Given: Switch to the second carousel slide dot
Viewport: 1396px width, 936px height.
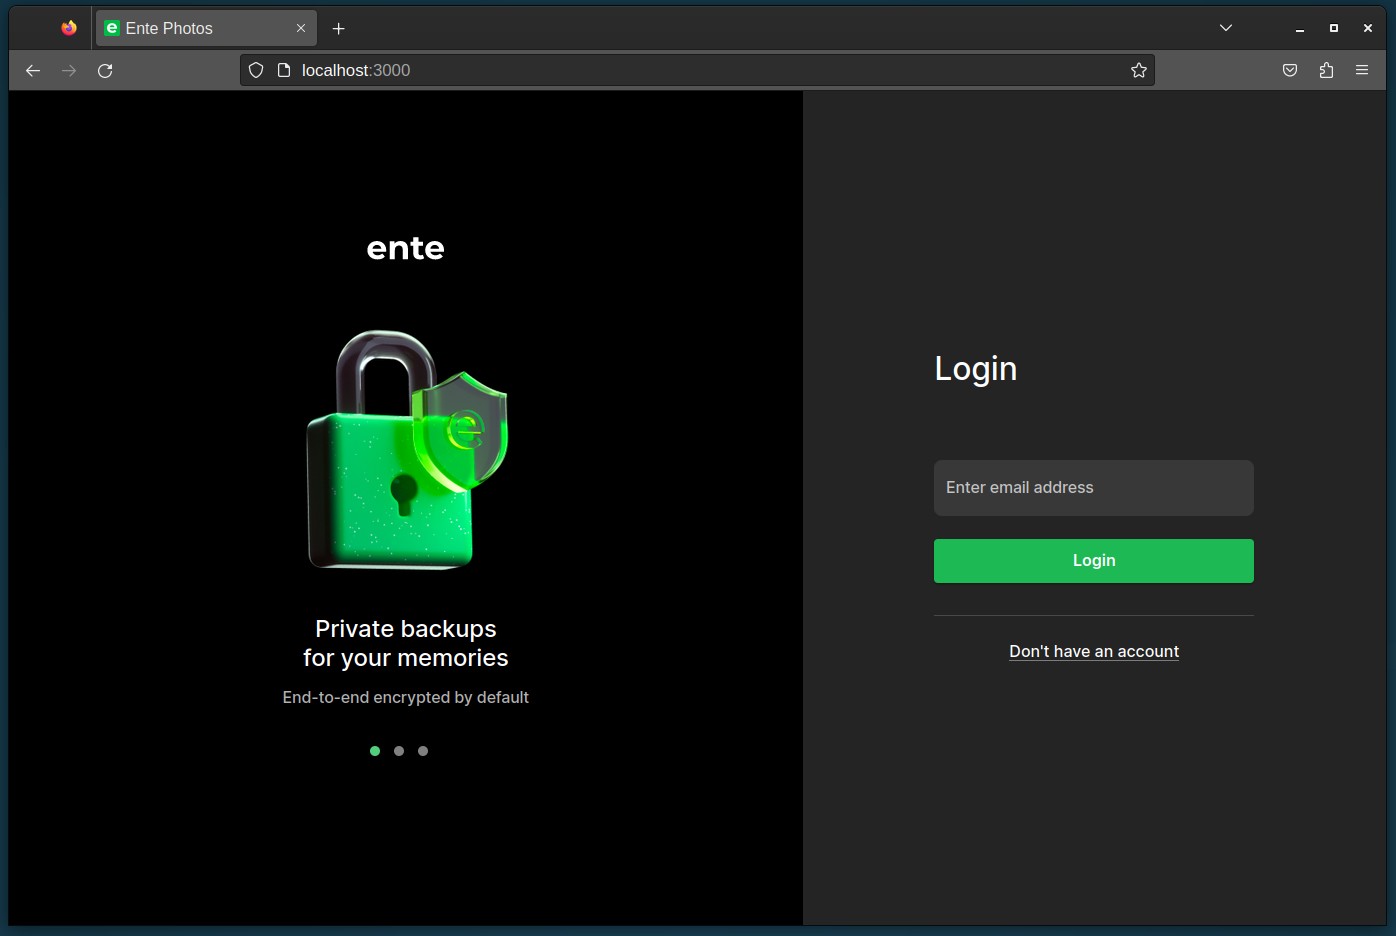Looking at the screenshot, I should [399, 751].
